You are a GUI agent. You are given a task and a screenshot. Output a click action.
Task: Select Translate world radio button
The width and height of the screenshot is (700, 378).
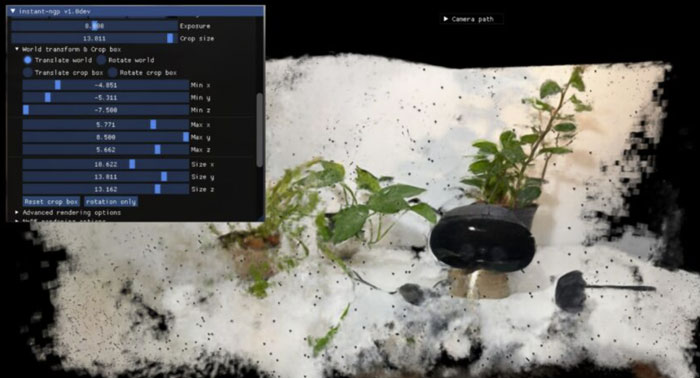point(28,60)
